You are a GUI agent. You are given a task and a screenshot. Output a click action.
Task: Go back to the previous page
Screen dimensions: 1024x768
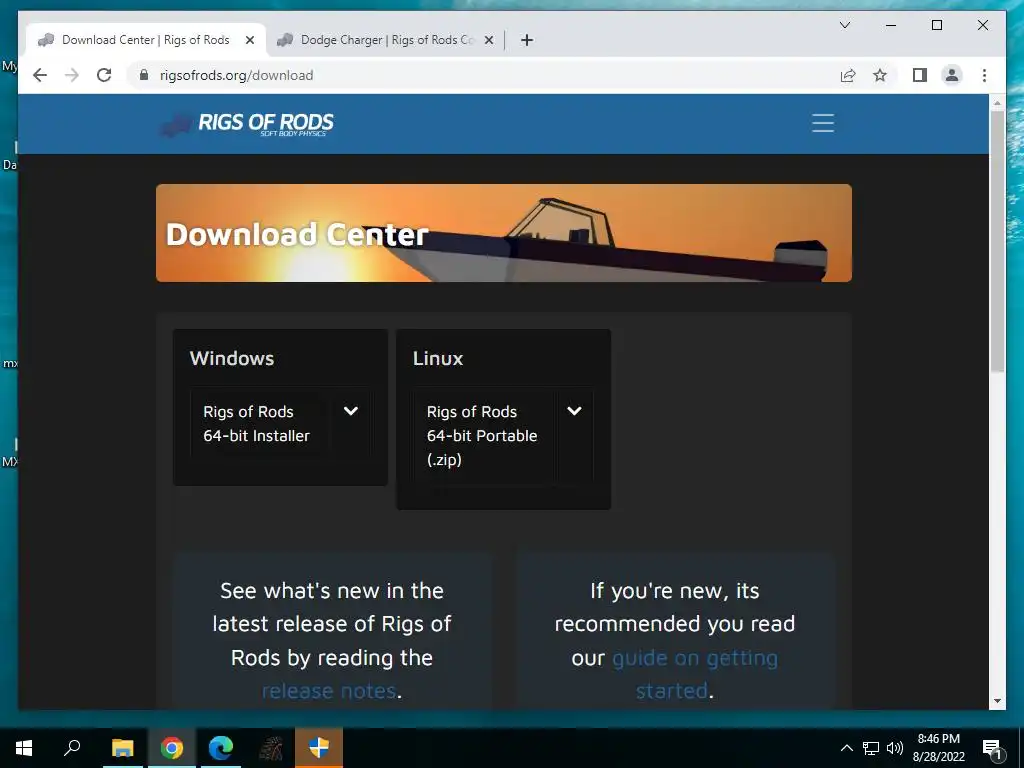tap(40, 75)
